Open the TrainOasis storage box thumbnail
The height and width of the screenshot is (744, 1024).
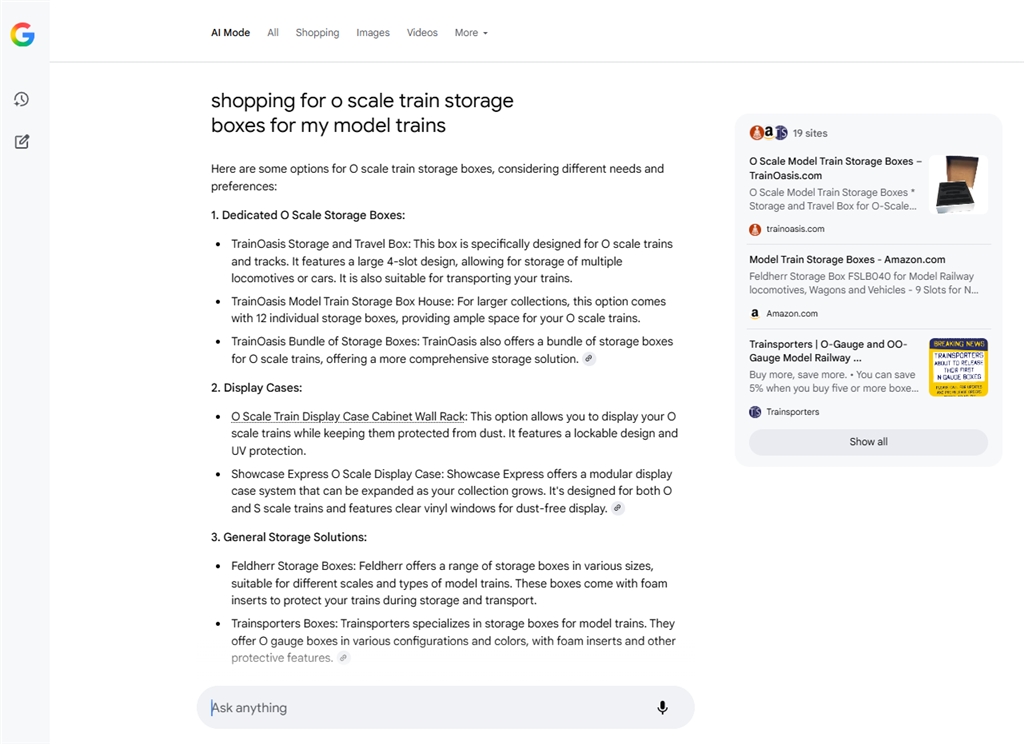[958, 185]
